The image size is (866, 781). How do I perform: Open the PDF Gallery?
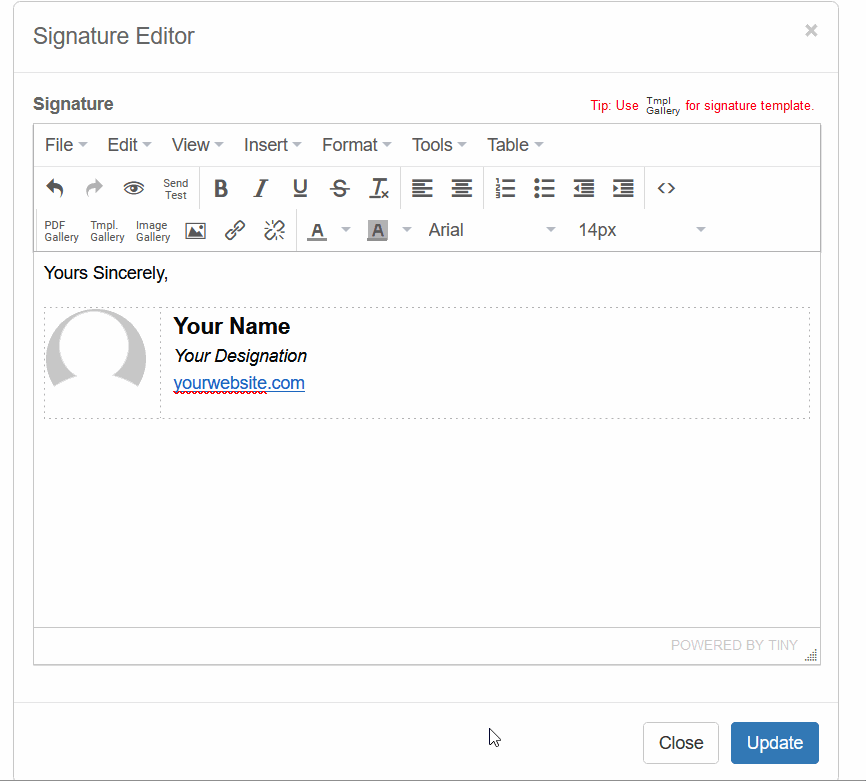[x=61, y=231]
